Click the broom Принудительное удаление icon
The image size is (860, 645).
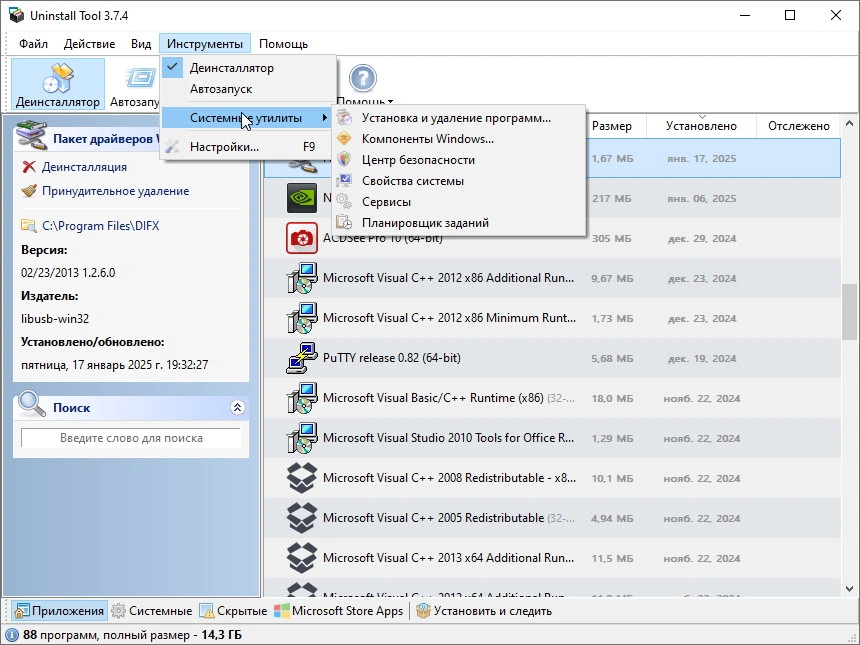(29, 191)
